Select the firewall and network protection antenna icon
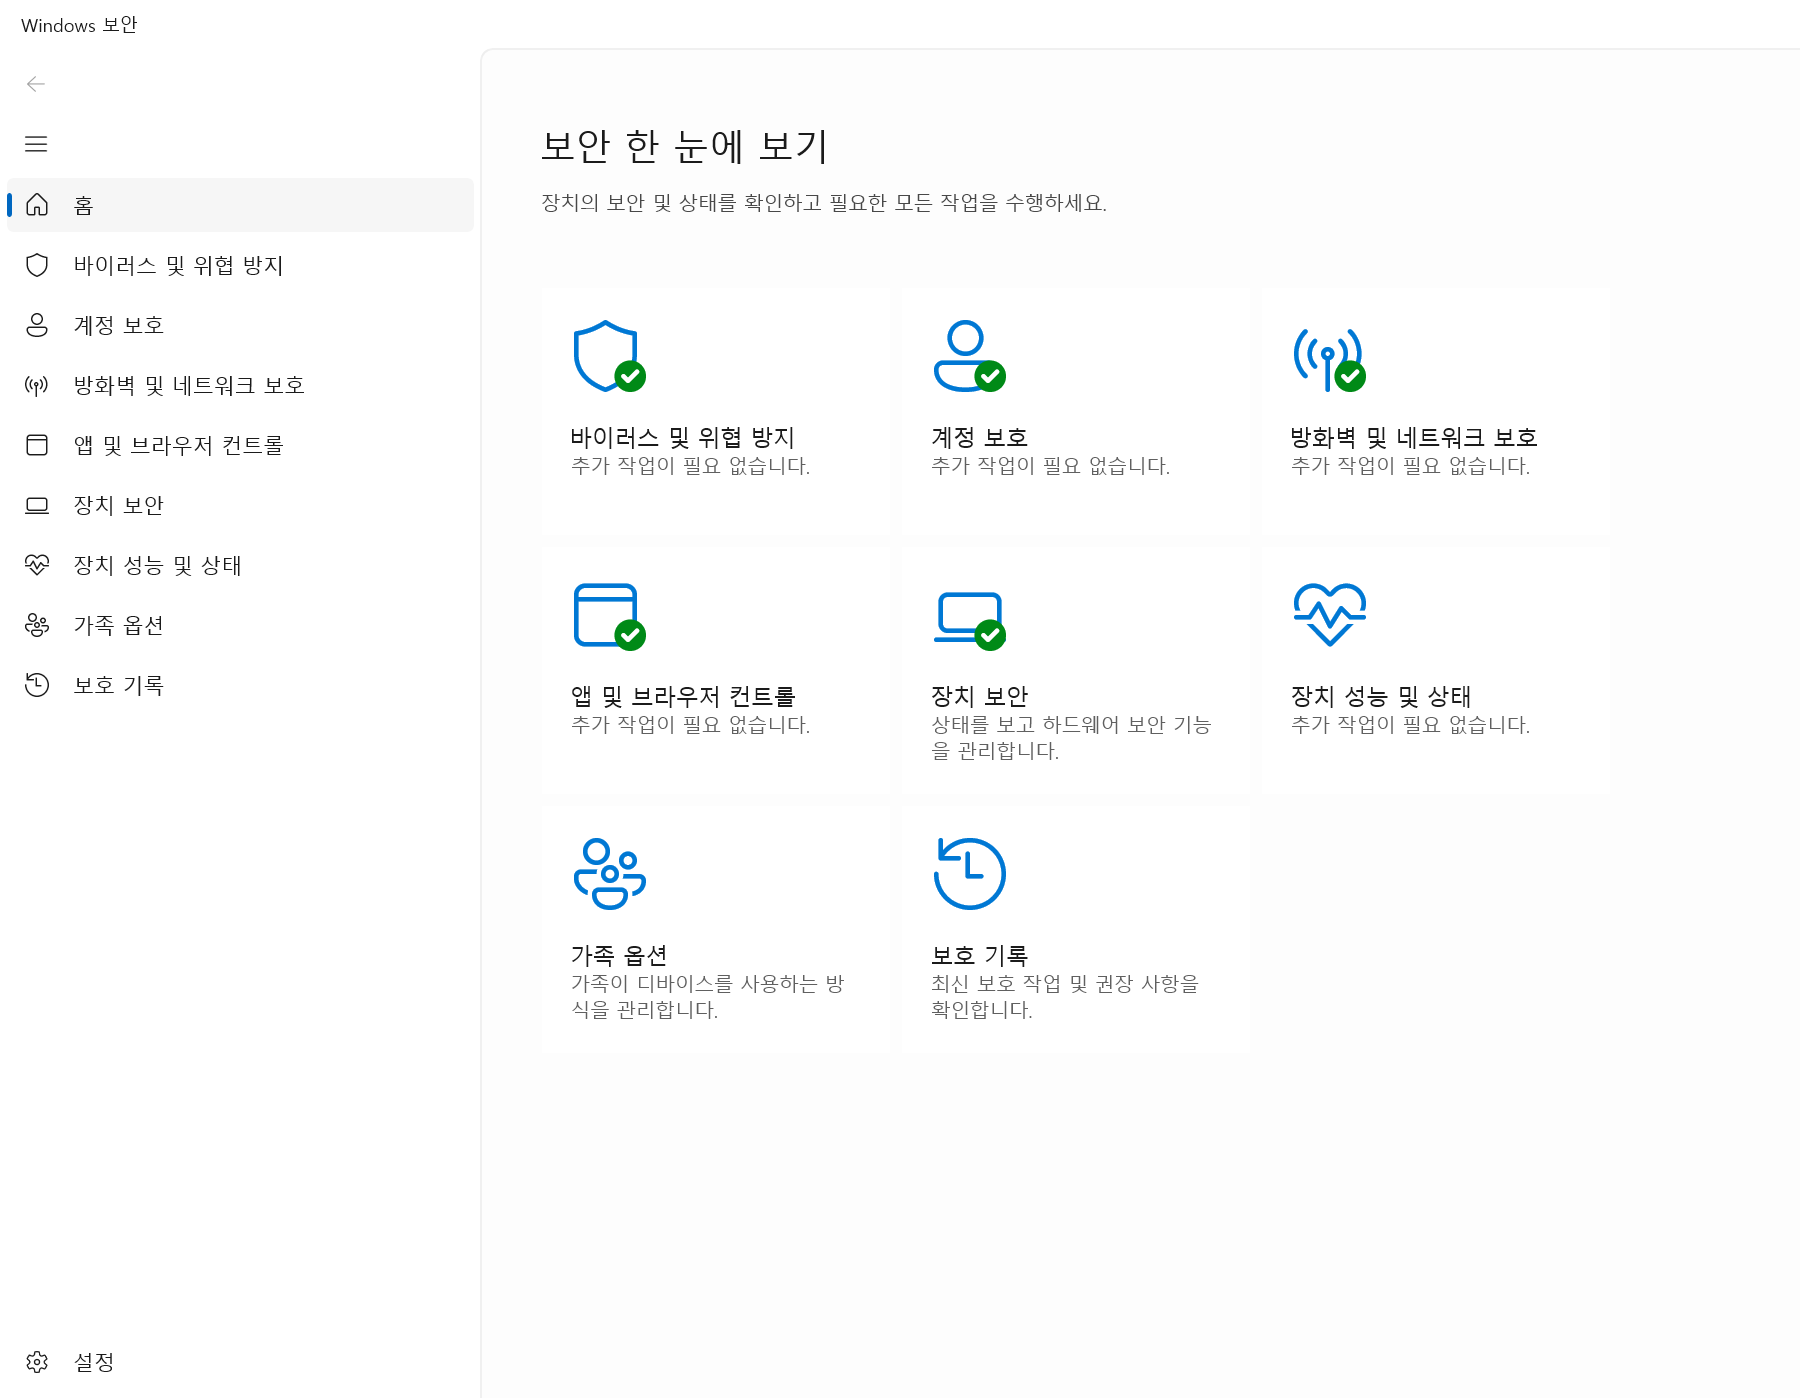Image resolution: width=1800 pixels, height=1398 pixels. click(x=37, y=384)
